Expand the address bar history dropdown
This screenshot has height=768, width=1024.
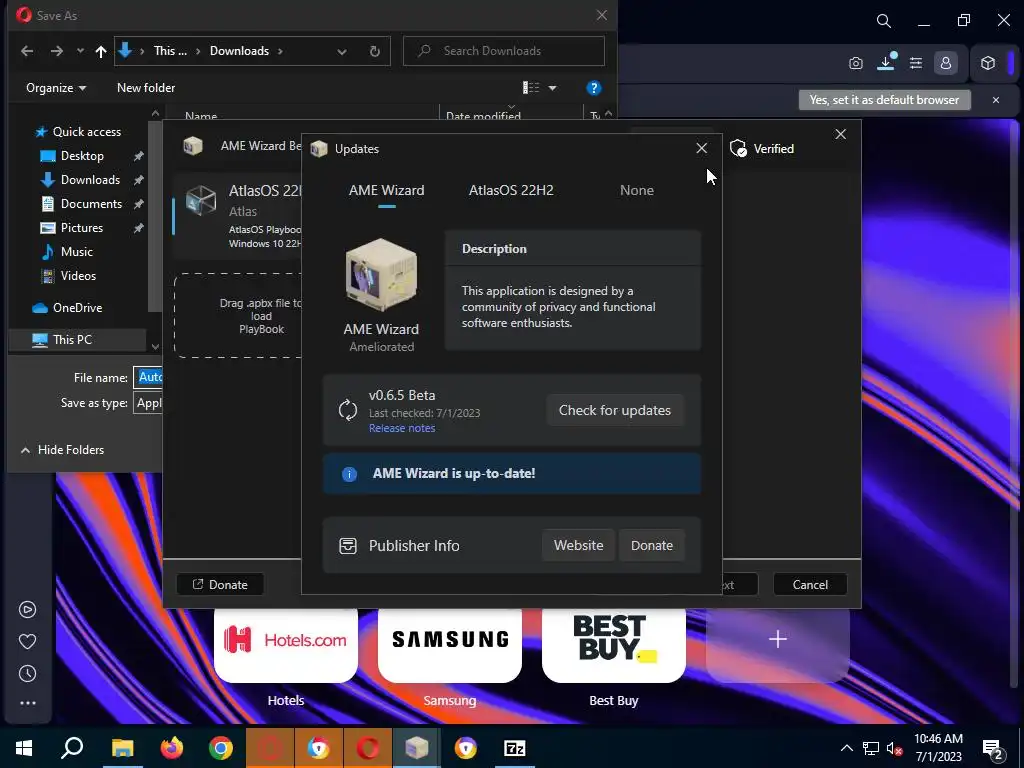tap(342, 52)
